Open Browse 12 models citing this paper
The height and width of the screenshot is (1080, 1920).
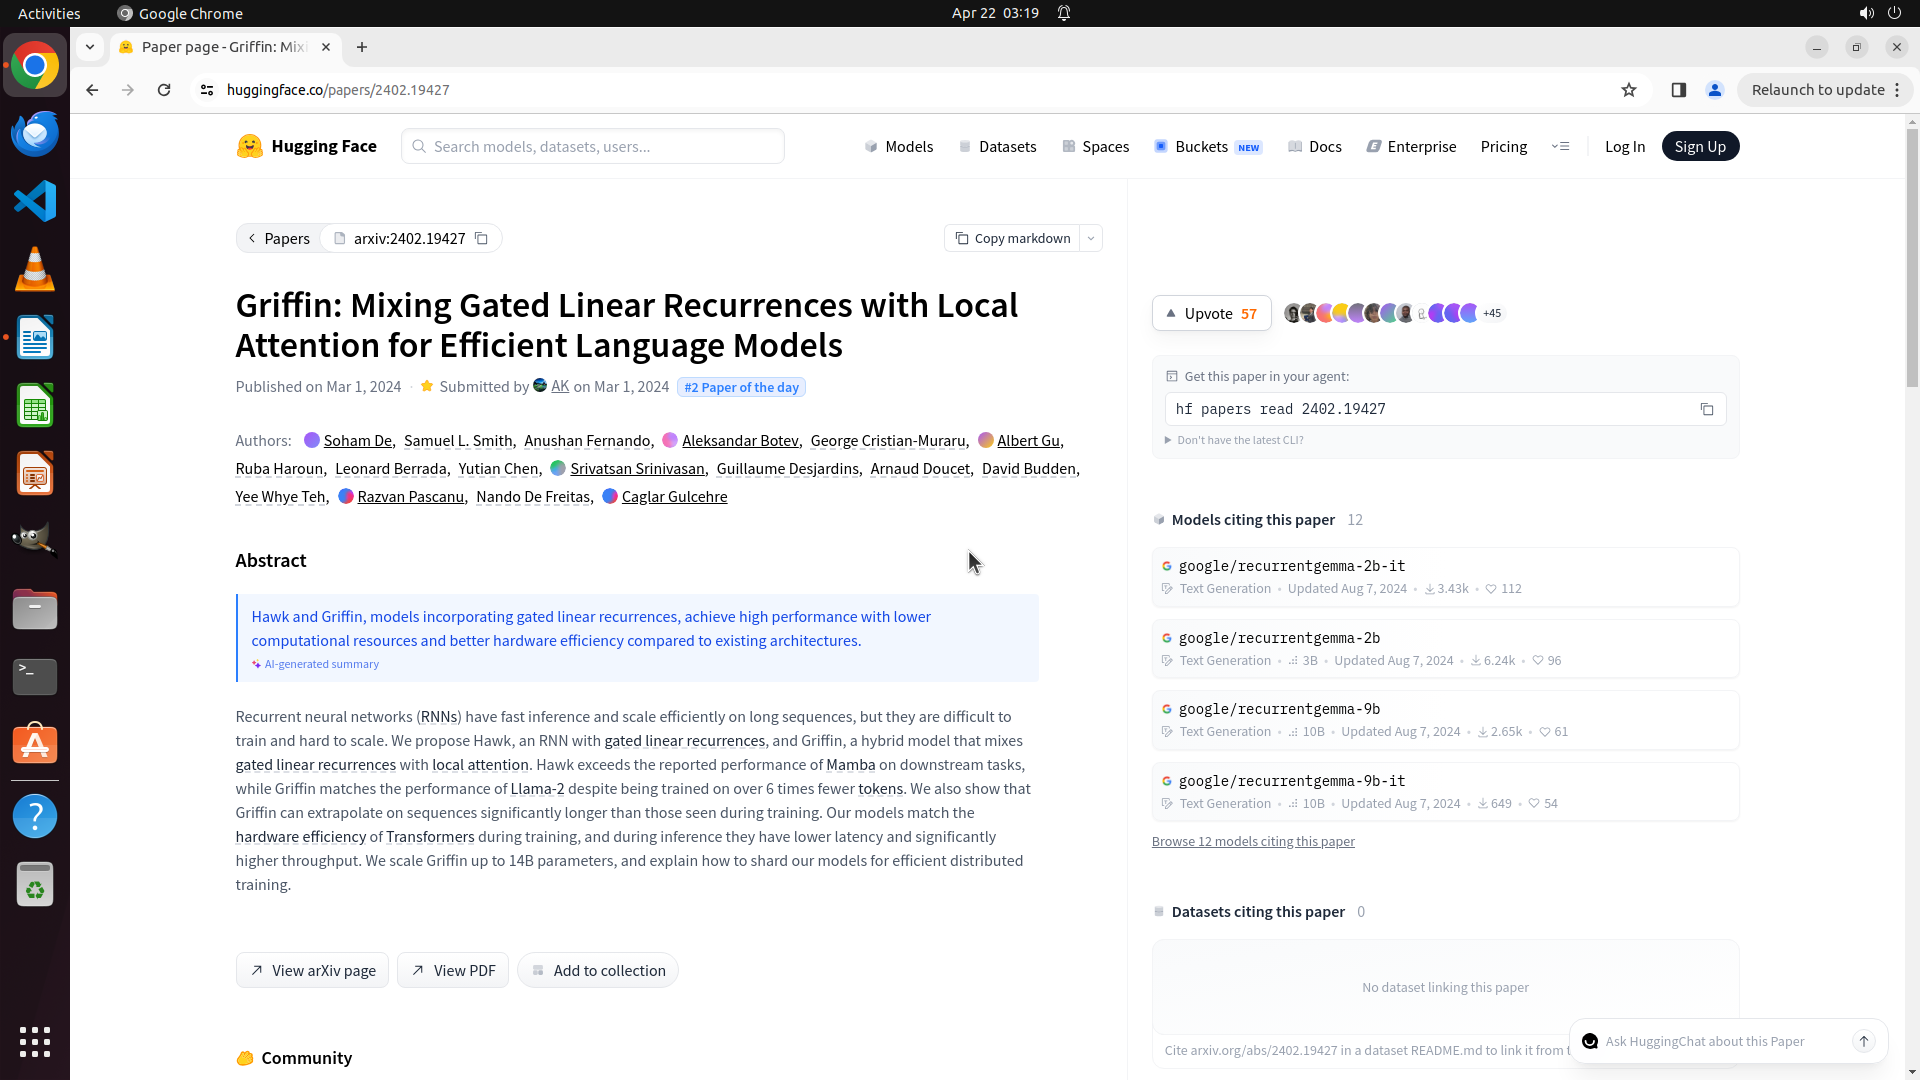tap(1253, 841)
